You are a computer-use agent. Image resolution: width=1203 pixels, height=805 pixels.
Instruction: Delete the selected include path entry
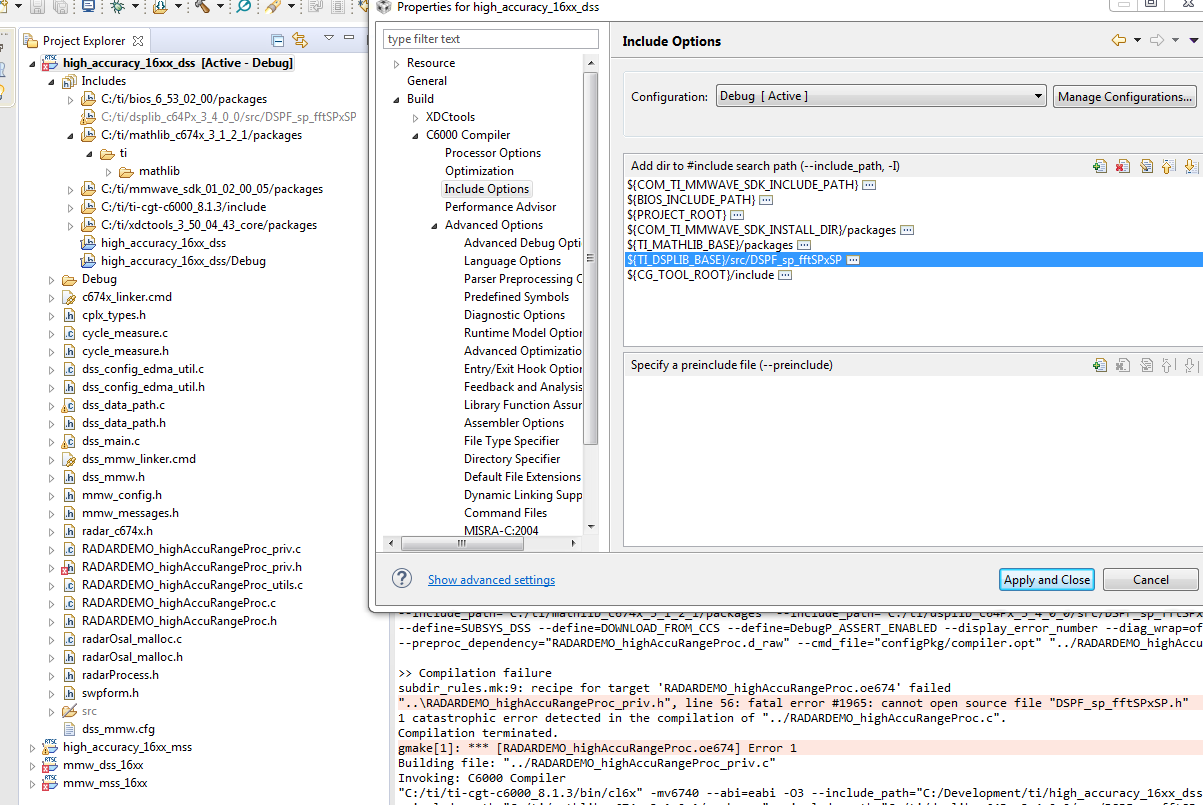1122,165
